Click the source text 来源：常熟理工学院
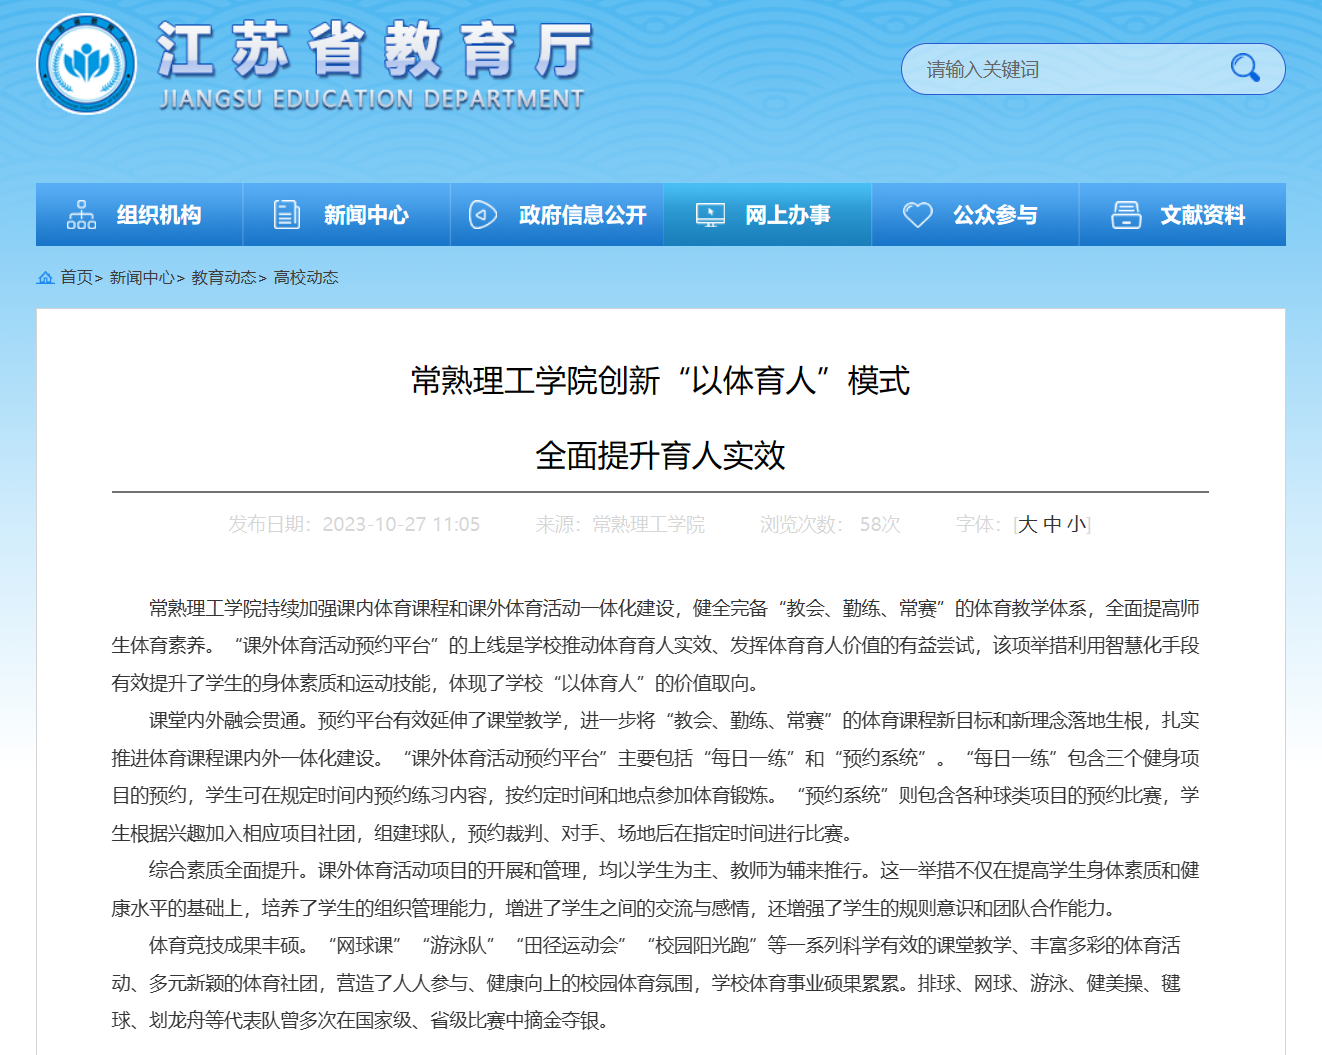 point(620,524)
